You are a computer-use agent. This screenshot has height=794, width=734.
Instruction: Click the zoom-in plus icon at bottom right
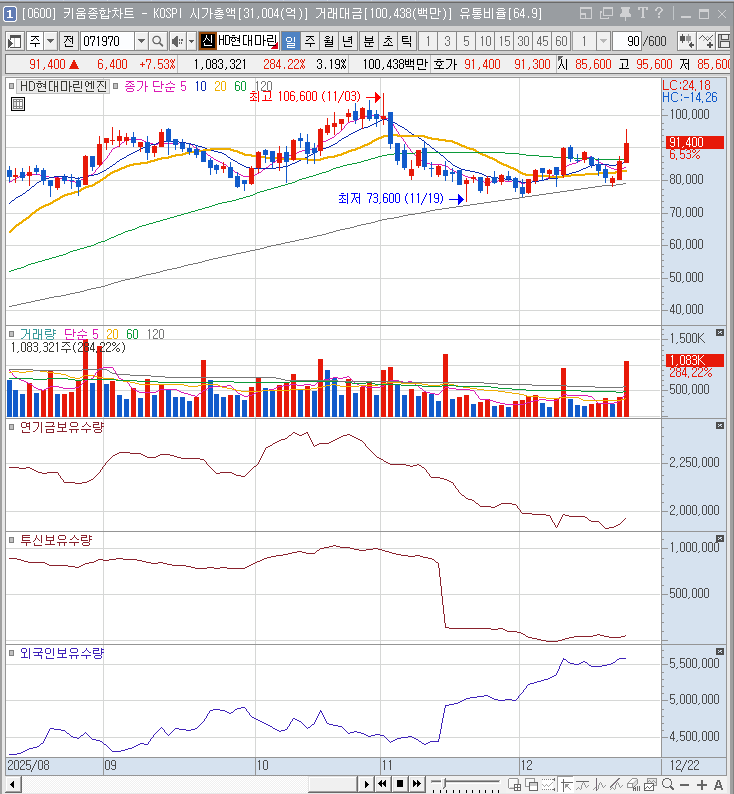tap(700, 784)
